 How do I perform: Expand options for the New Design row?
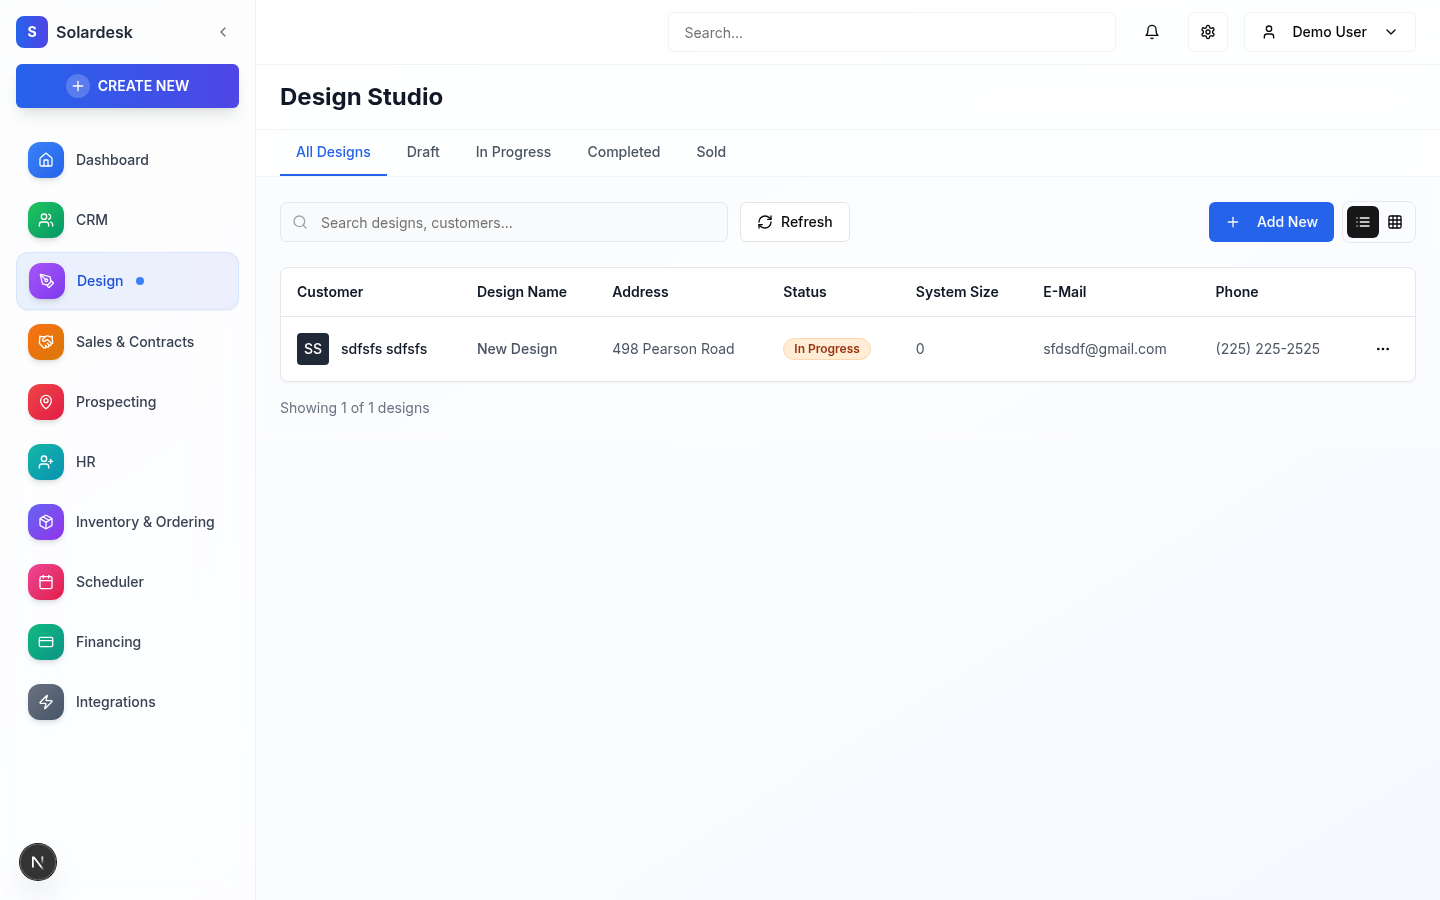tap(1383, 348)
